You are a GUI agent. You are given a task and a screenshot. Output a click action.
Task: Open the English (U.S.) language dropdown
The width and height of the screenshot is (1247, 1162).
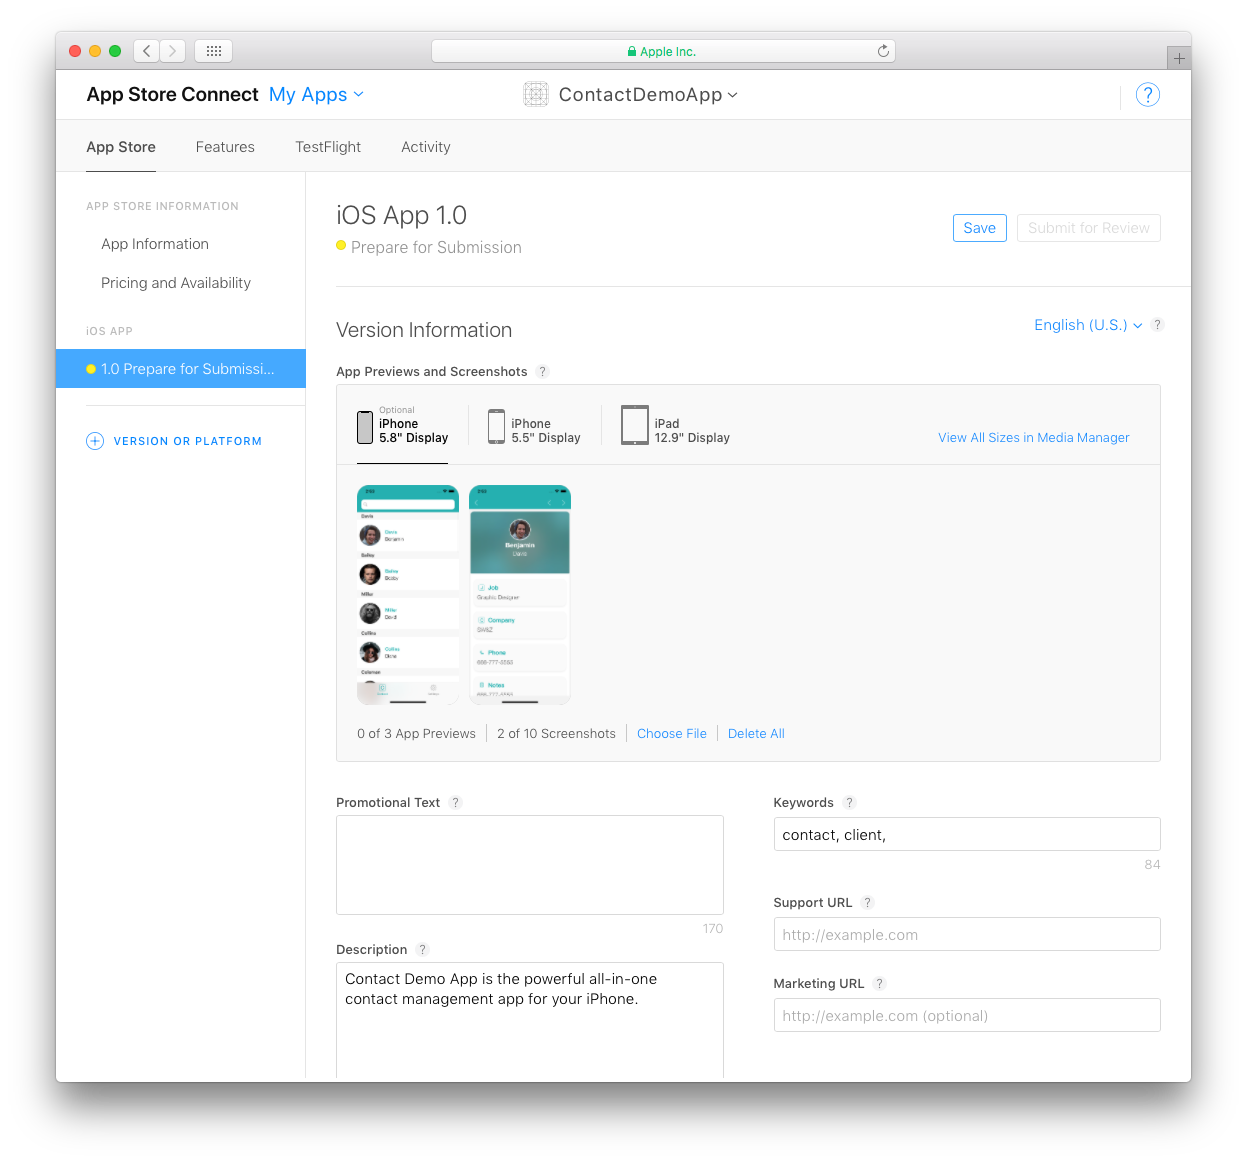1088,325
